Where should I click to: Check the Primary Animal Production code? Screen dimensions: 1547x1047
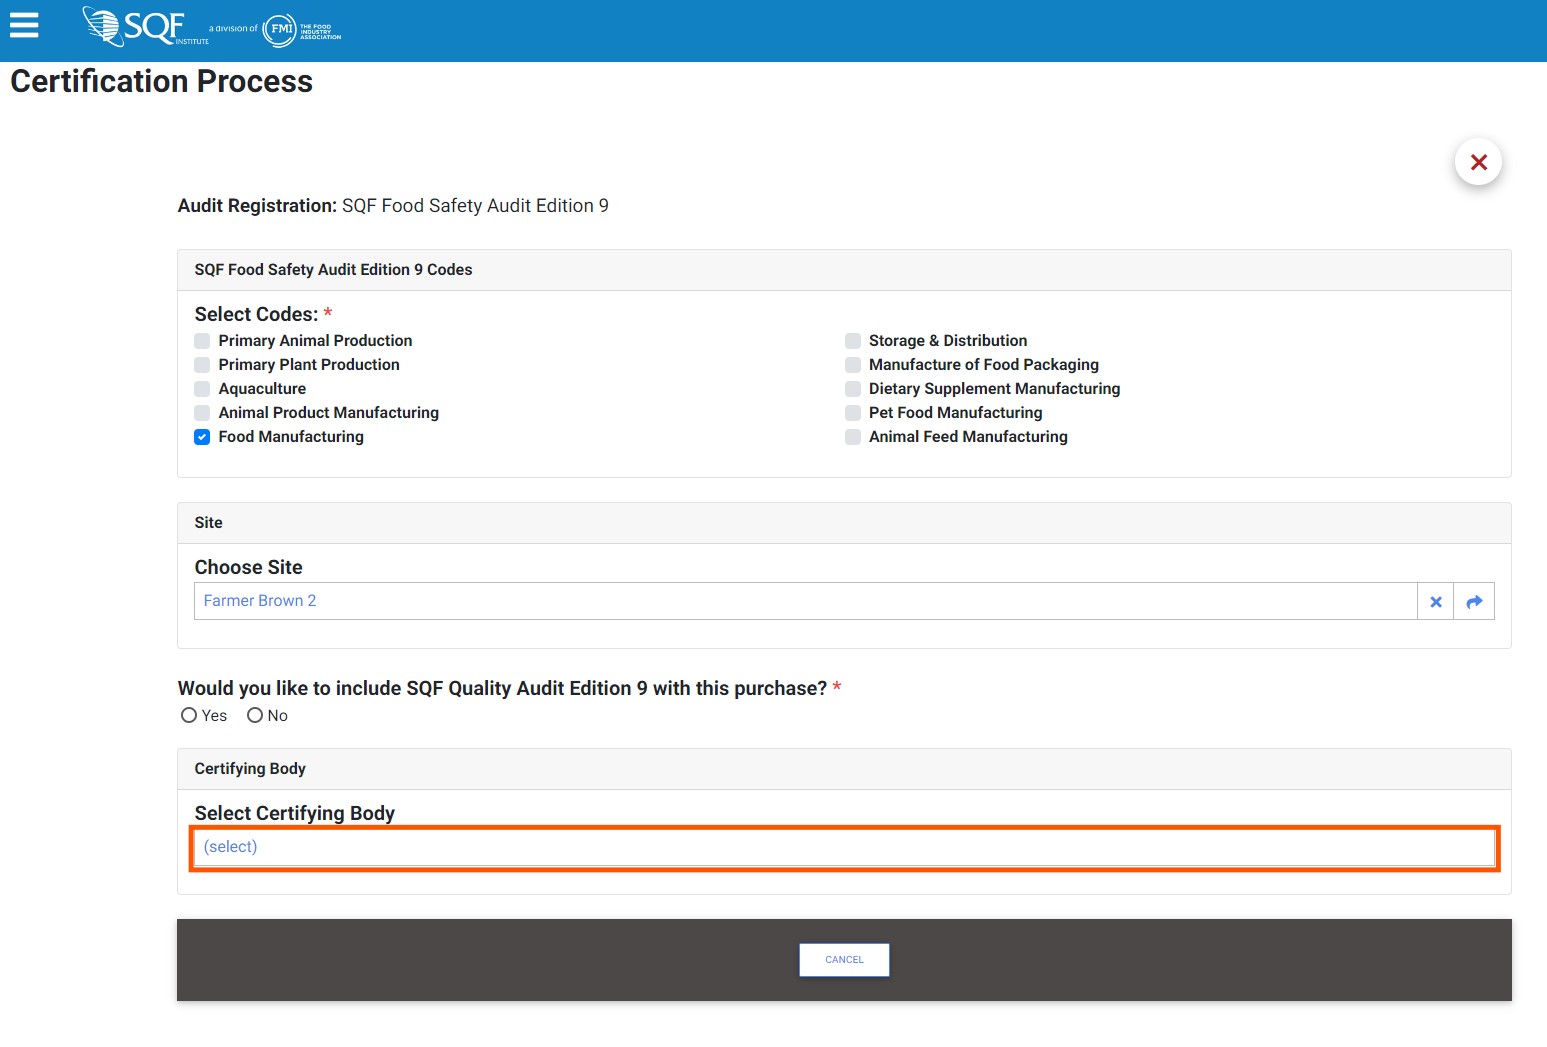click(202, 341)
